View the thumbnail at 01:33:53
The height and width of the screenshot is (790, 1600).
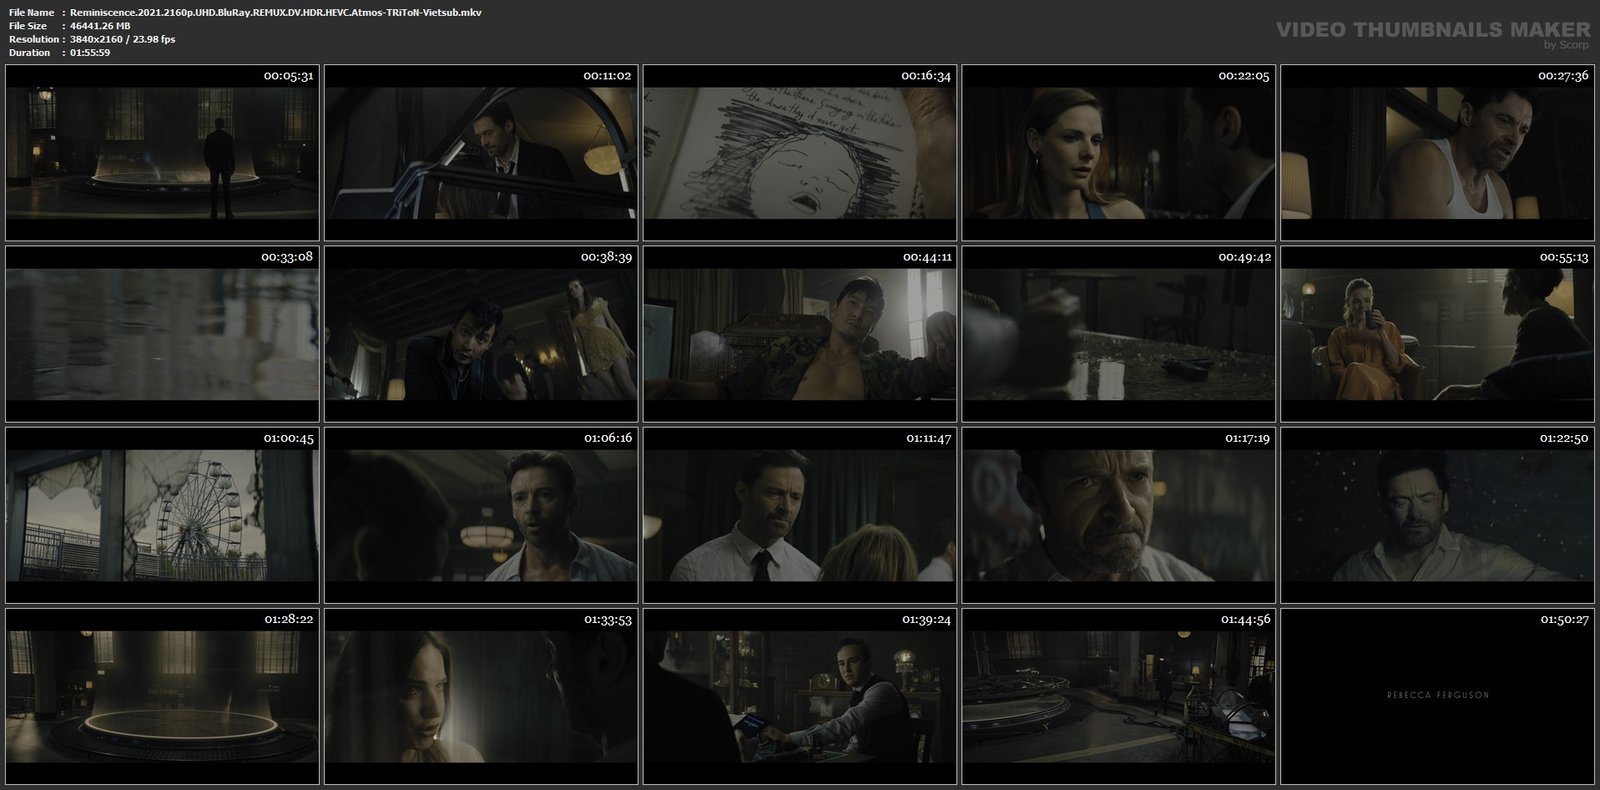point(481,696)
